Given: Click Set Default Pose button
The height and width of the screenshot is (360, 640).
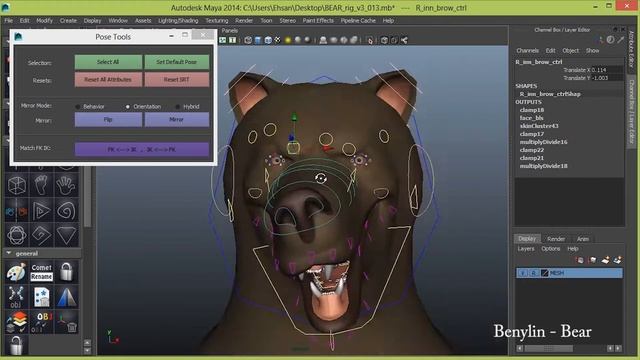Looking at the screenshot, I should point(177,62).
